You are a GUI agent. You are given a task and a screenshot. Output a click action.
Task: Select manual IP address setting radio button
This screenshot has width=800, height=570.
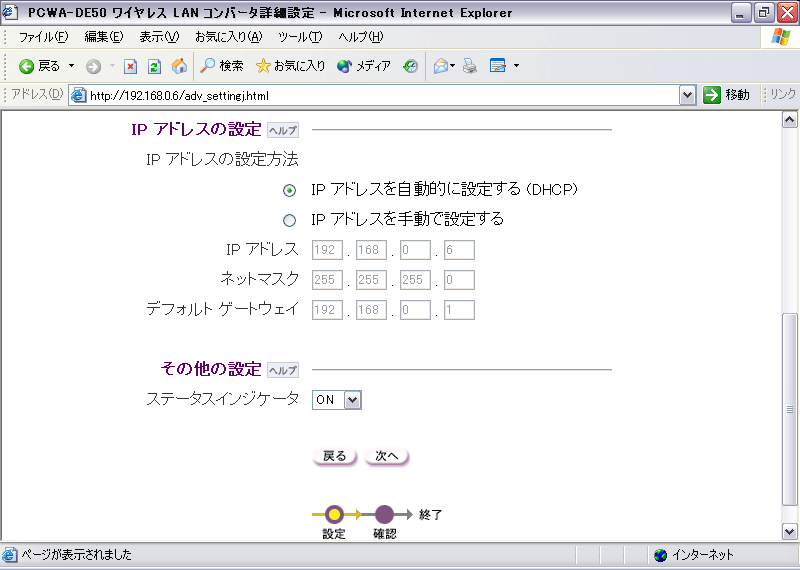(289, 220)
